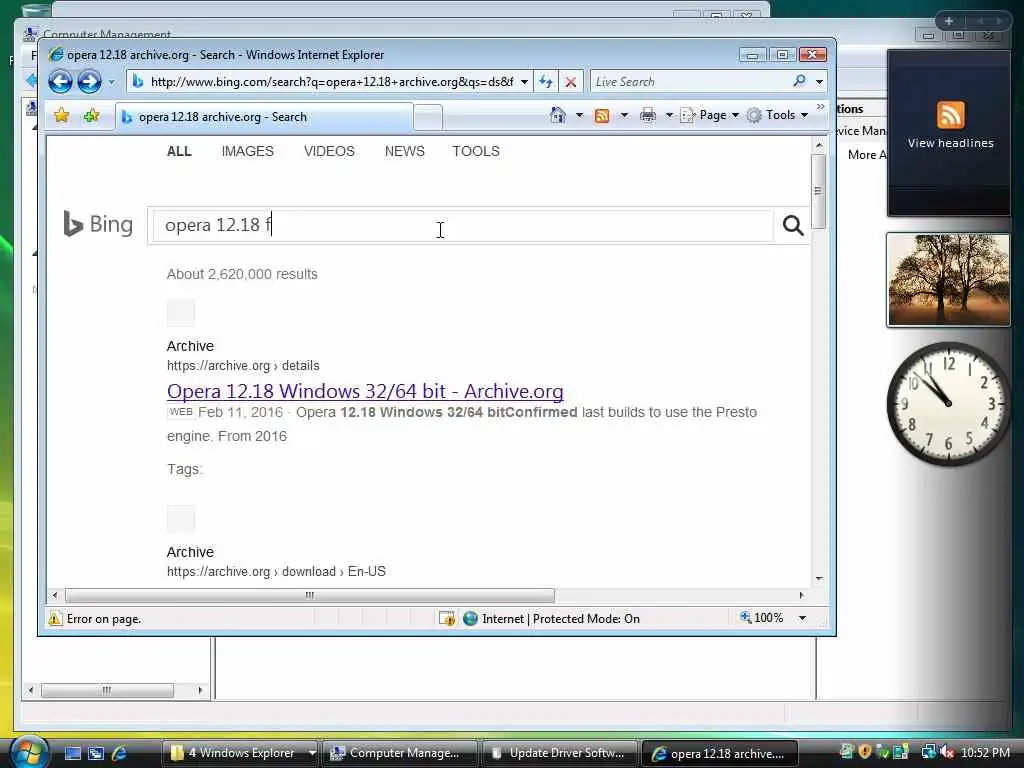The height and width of the screenshot is (768, 1024).
Task: Click the slideshow tree picture gadget
Action: coord(948,280)
